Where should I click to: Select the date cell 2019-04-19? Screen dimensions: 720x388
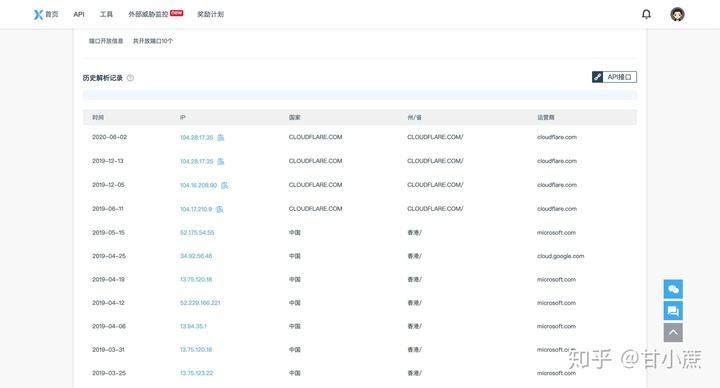tap(108, 280)
